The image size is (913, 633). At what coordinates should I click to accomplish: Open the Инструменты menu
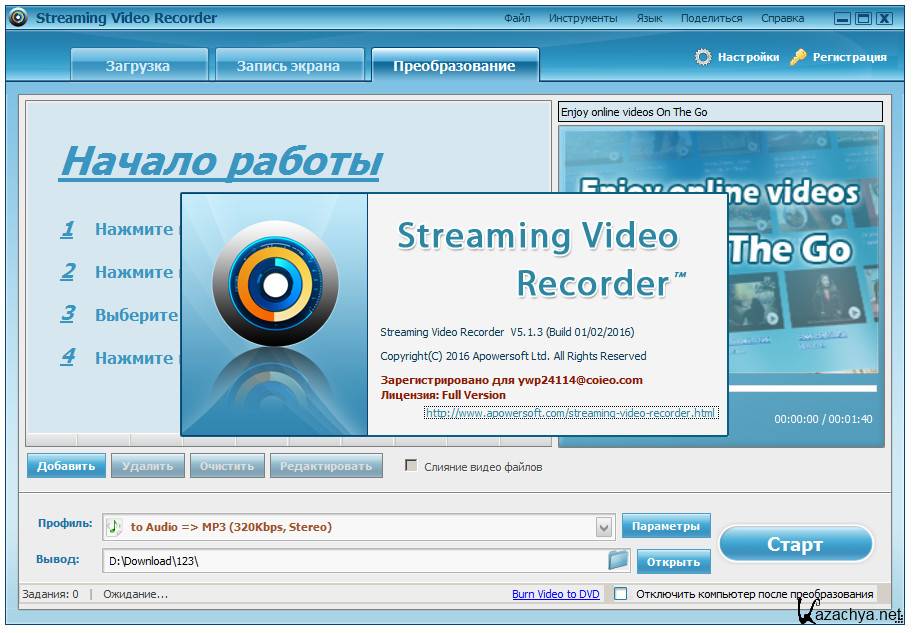pyautogui.click(x=583, y=18)
